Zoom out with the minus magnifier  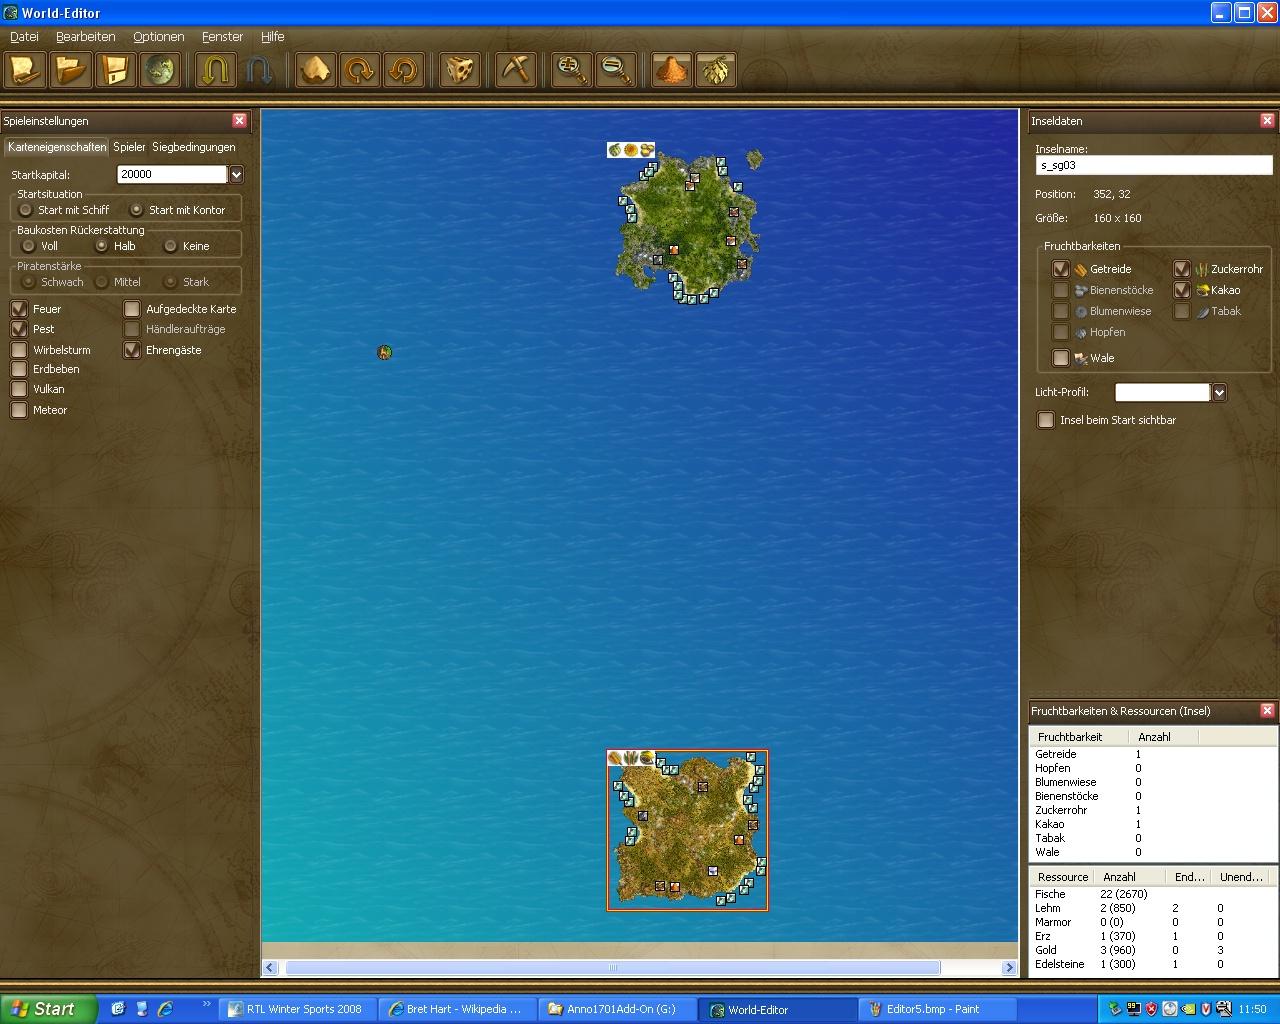pos(616,70)
